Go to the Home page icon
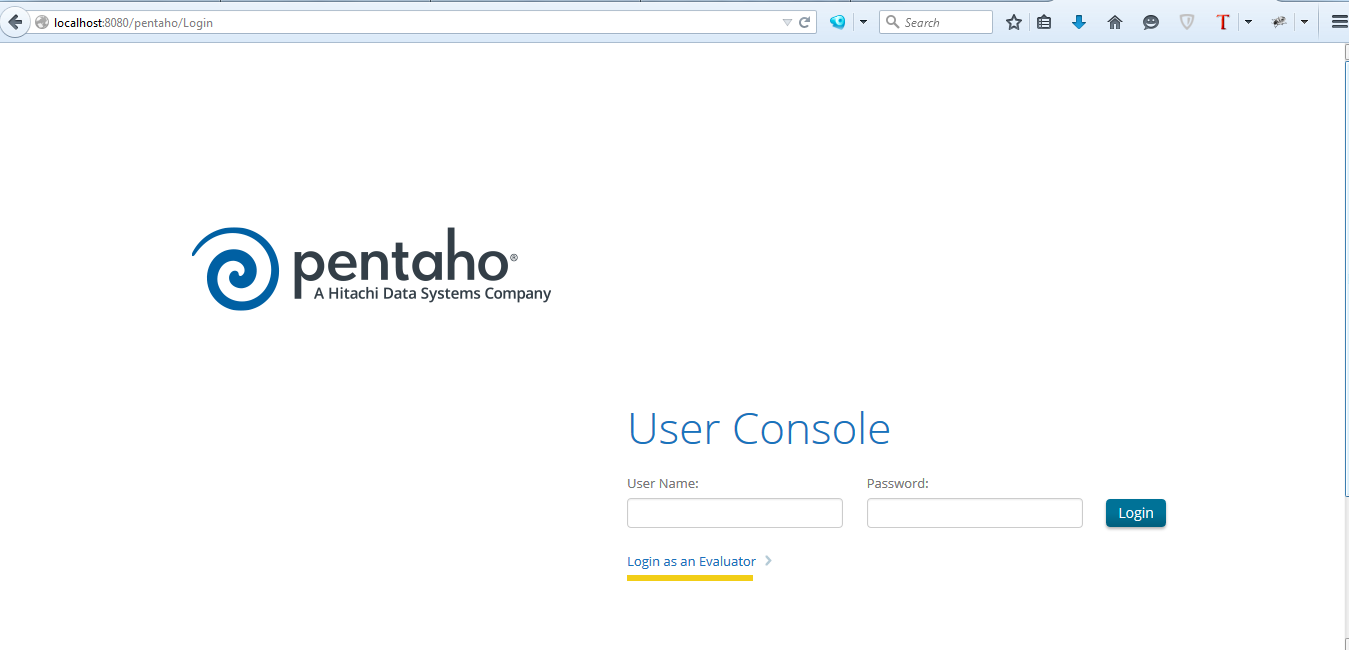Image resolution: width=1349 pixels, height=650 pixels. [x=1115, y=22]
